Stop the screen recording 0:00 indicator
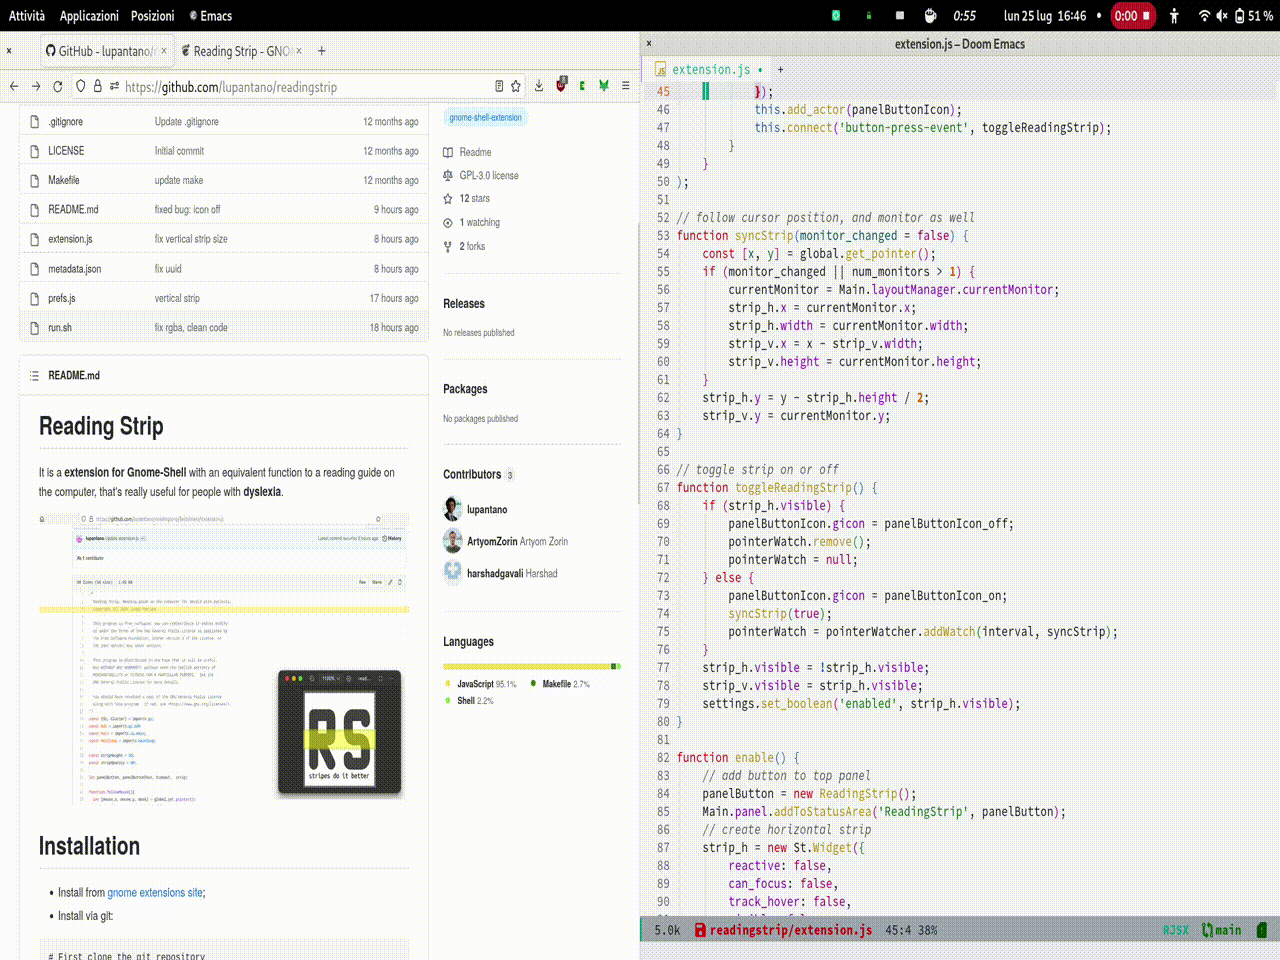This screenshot has width=1280, height=960. [1133, 16]
